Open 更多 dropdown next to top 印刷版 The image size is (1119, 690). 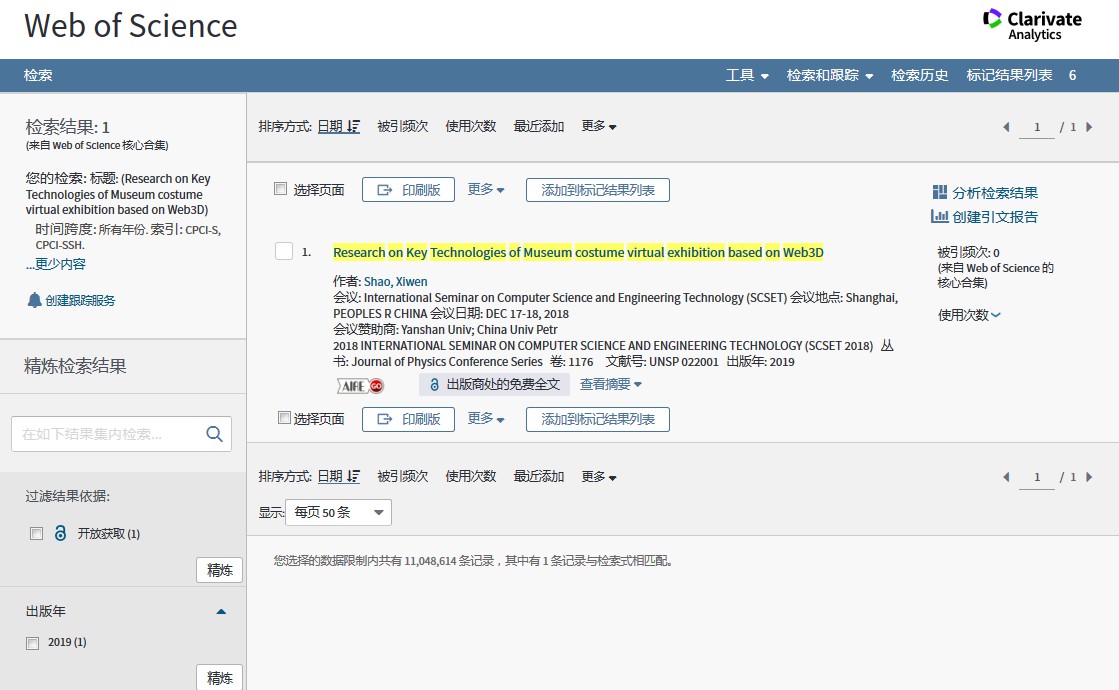(x=486, y=189)
